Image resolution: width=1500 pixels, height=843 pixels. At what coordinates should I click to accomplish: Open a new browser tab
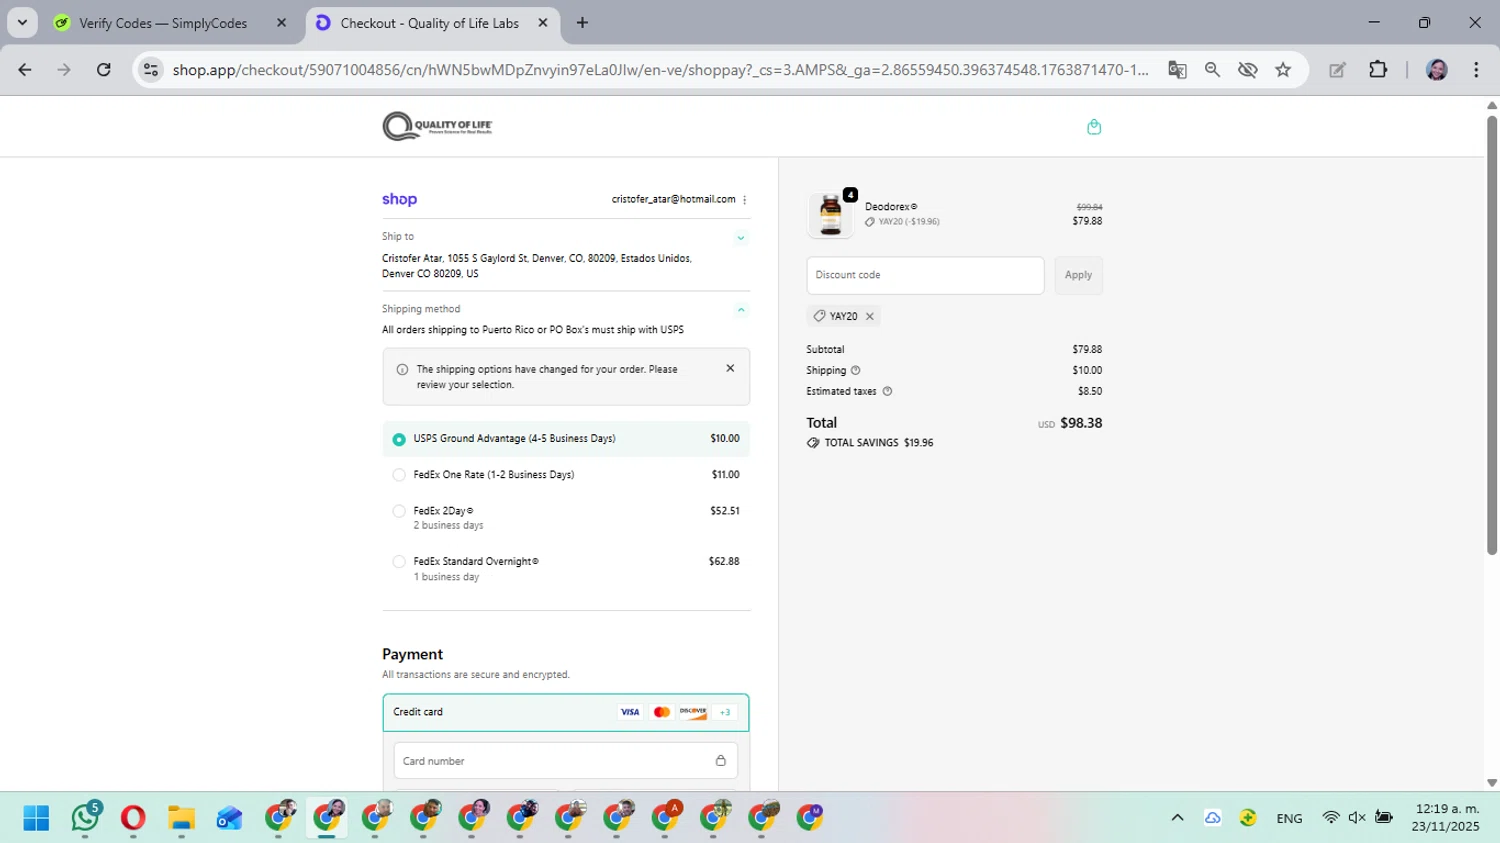(582, 23)
